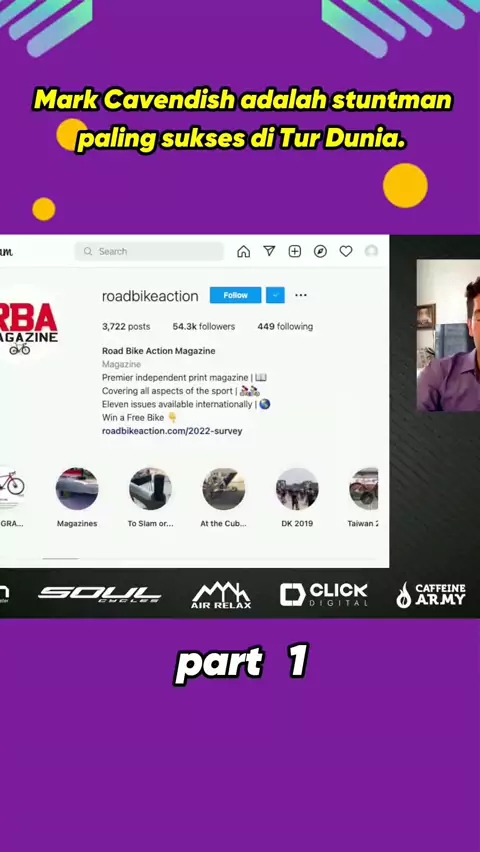The image size is (480, 852).
Task: Click the webcam video of the presenter
Action: pyautogui.click(x=448, y=335)
